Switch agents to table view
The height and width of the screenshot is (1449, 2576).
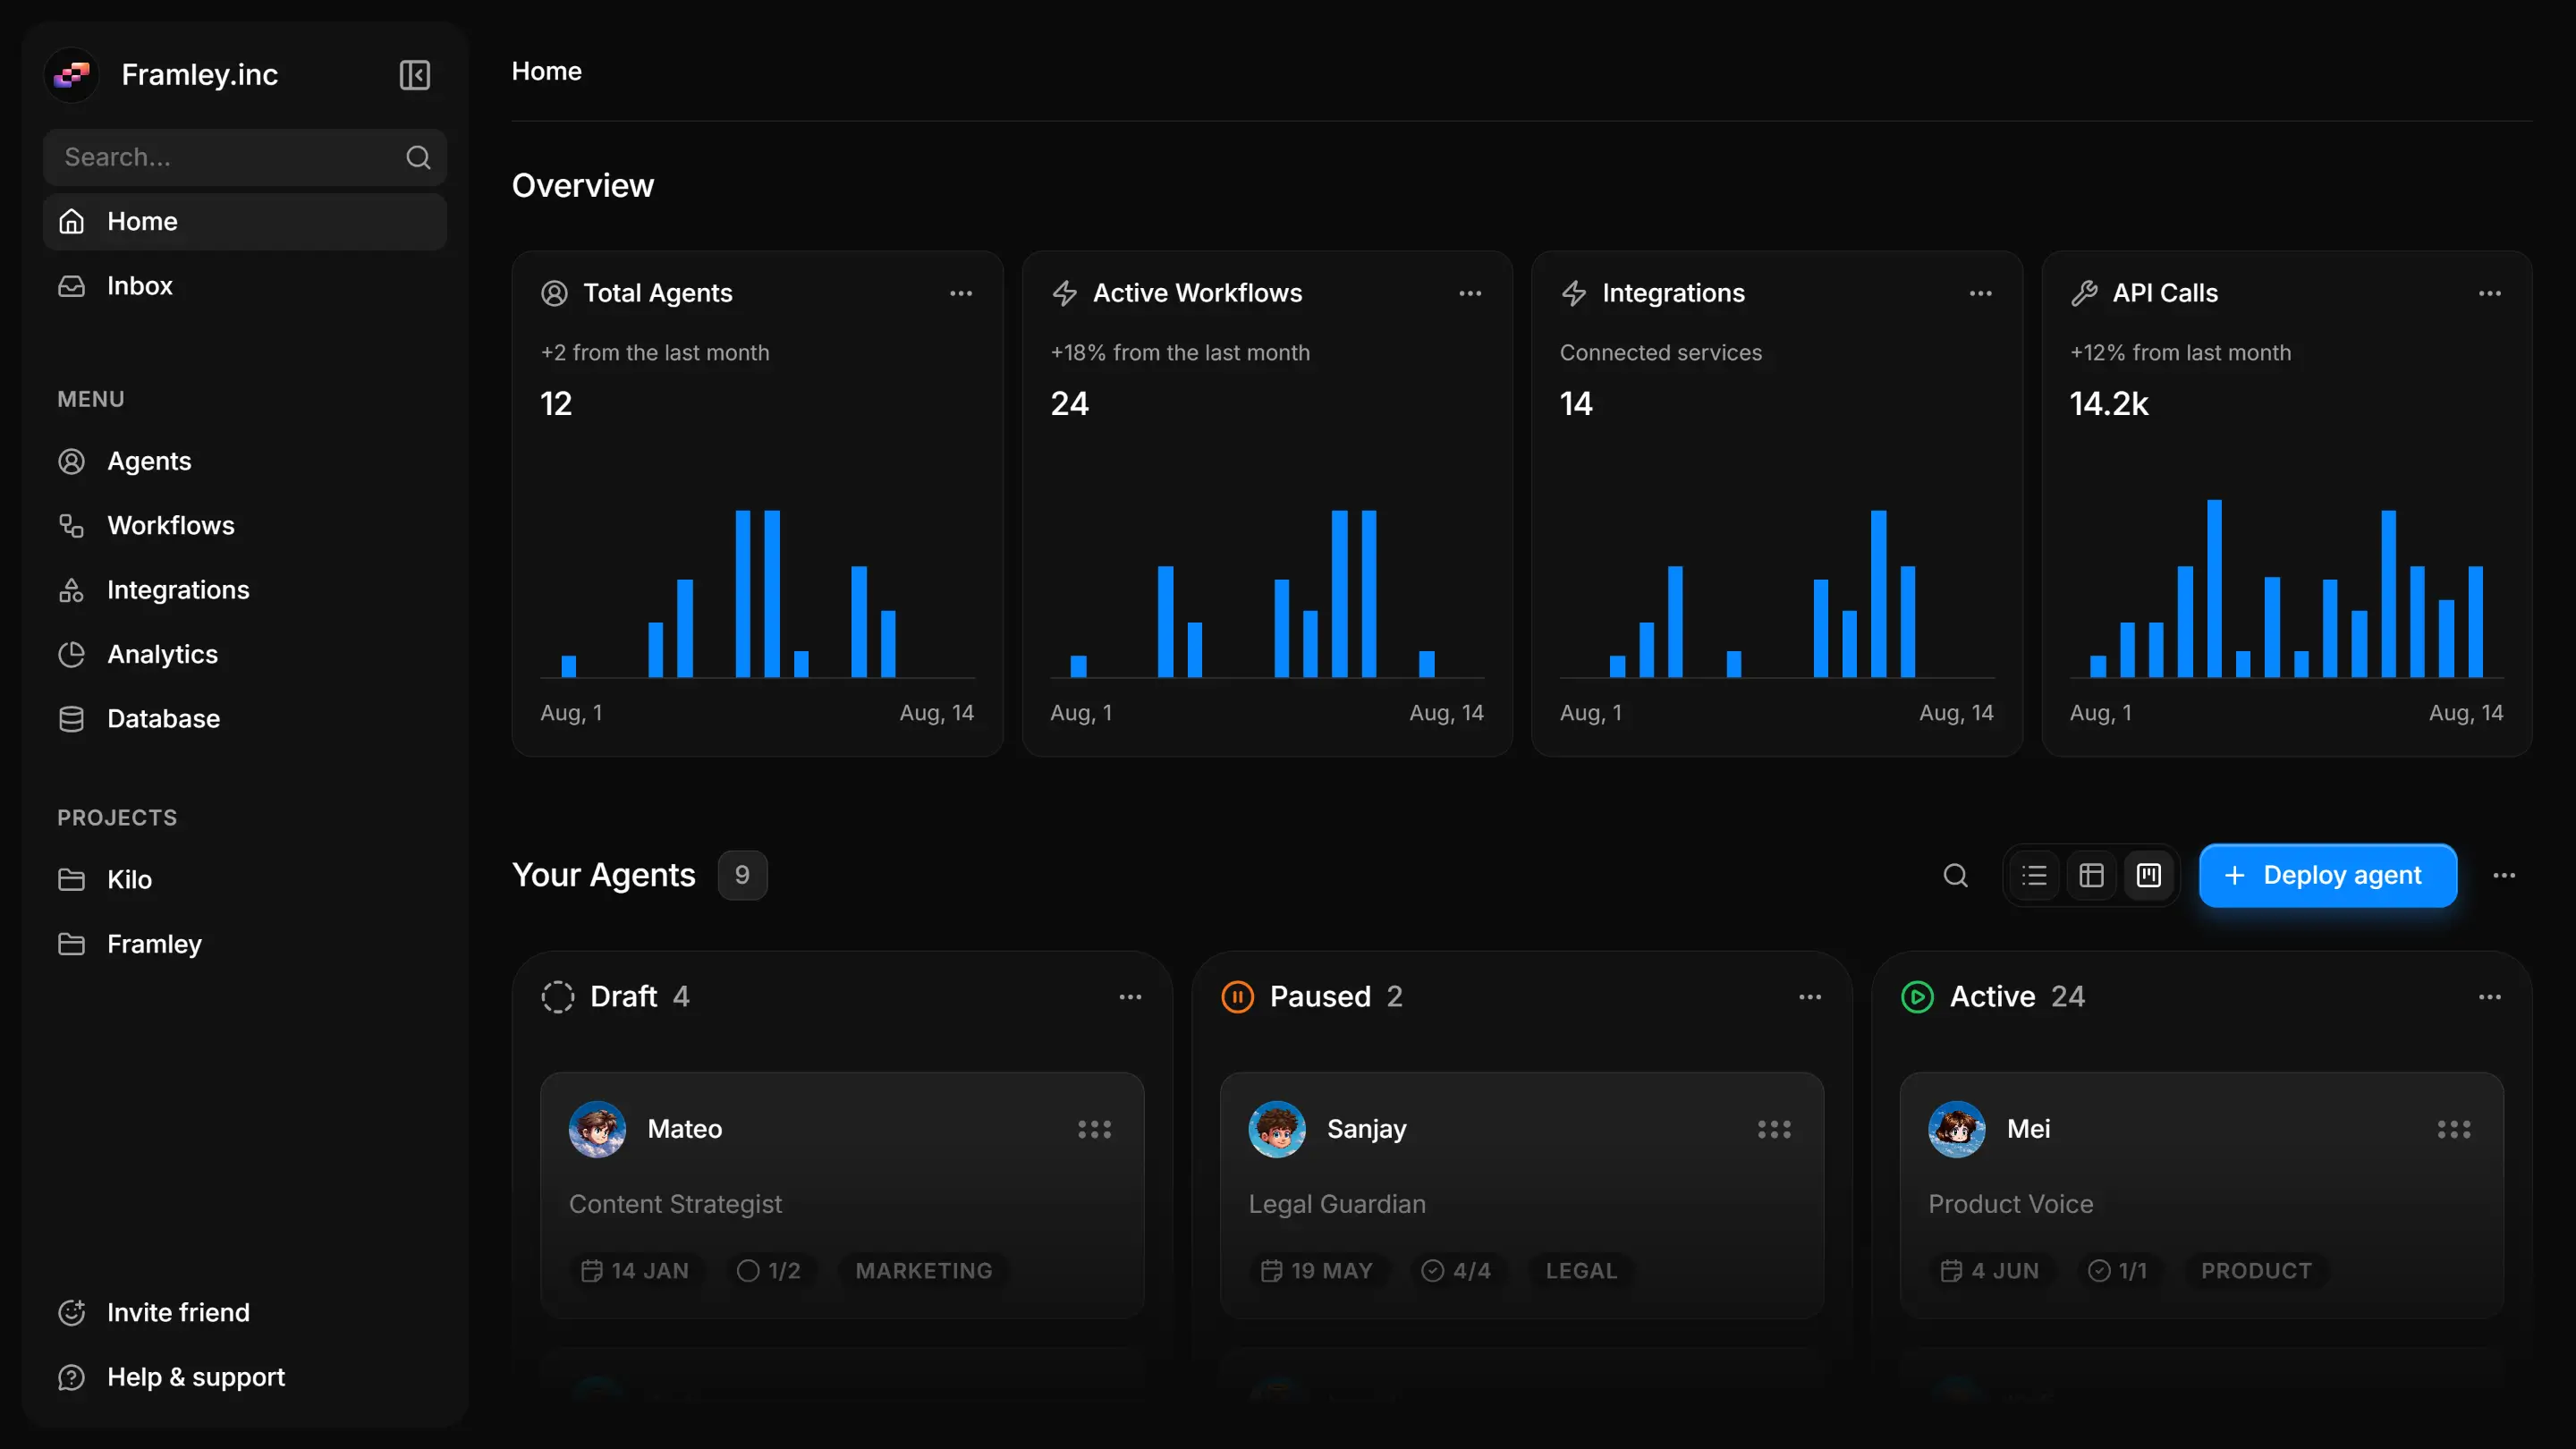(x=2092, y=875)
